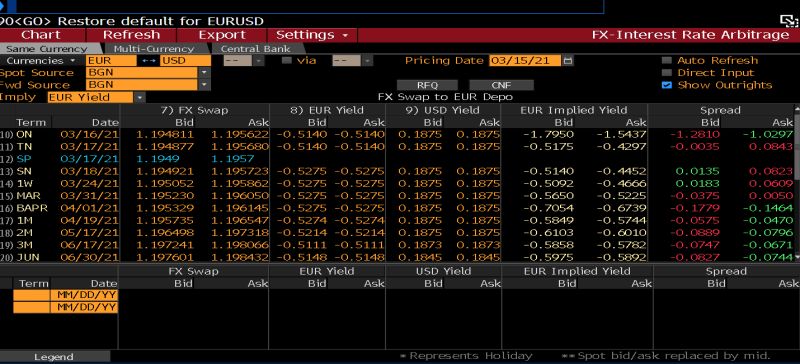The image size is (800, 364).
Task: Click the date 04/19/21 in 1M row
Action: point(89,221)
